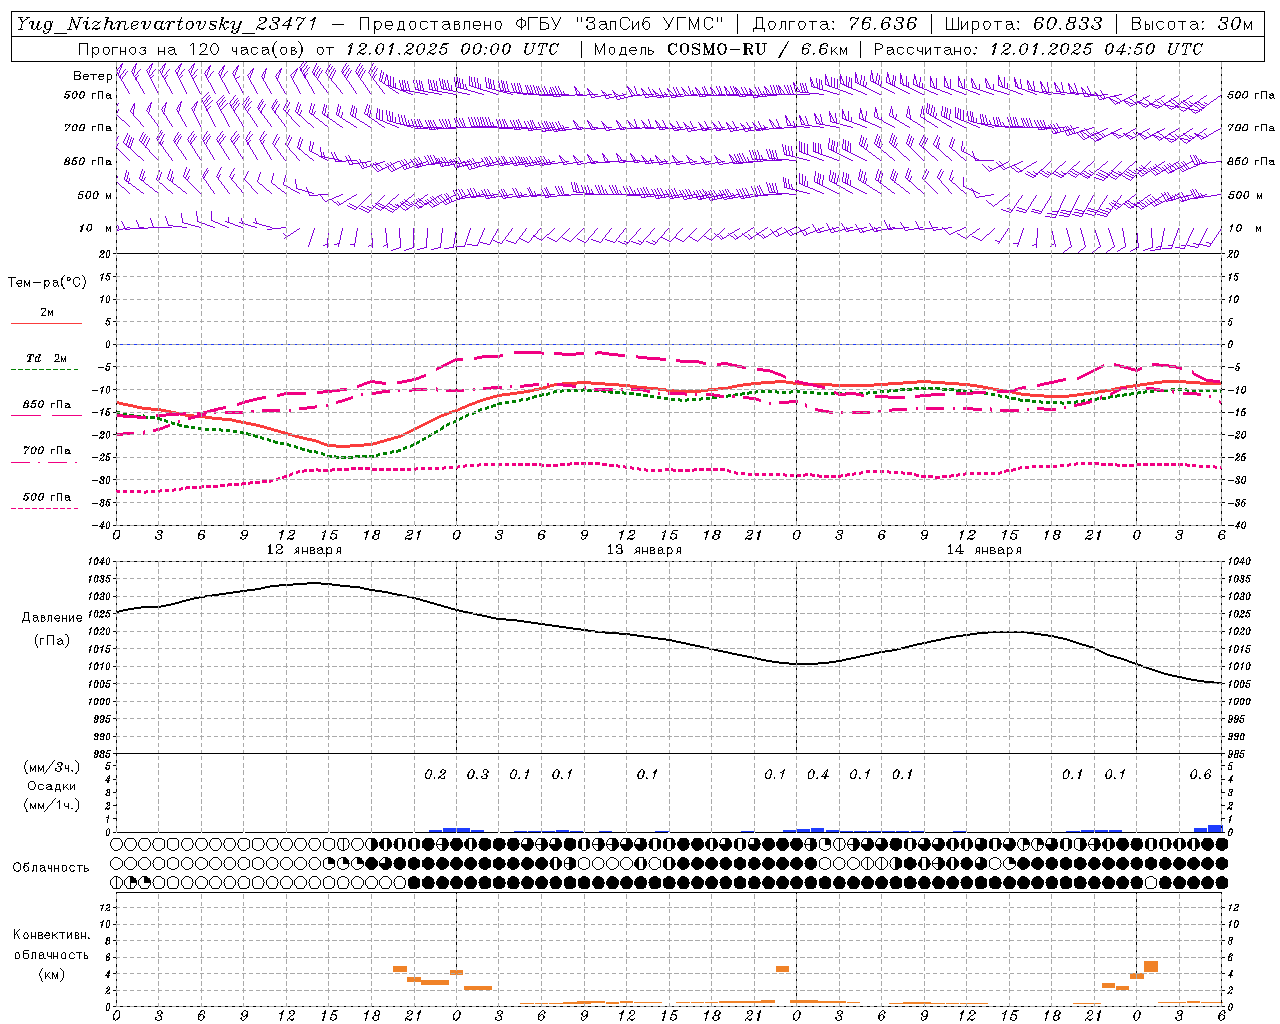The height and width of the screenshot is (1024, 1280).
Task: Click the 0.4 precipitation value
Action: tap(818, 775)
